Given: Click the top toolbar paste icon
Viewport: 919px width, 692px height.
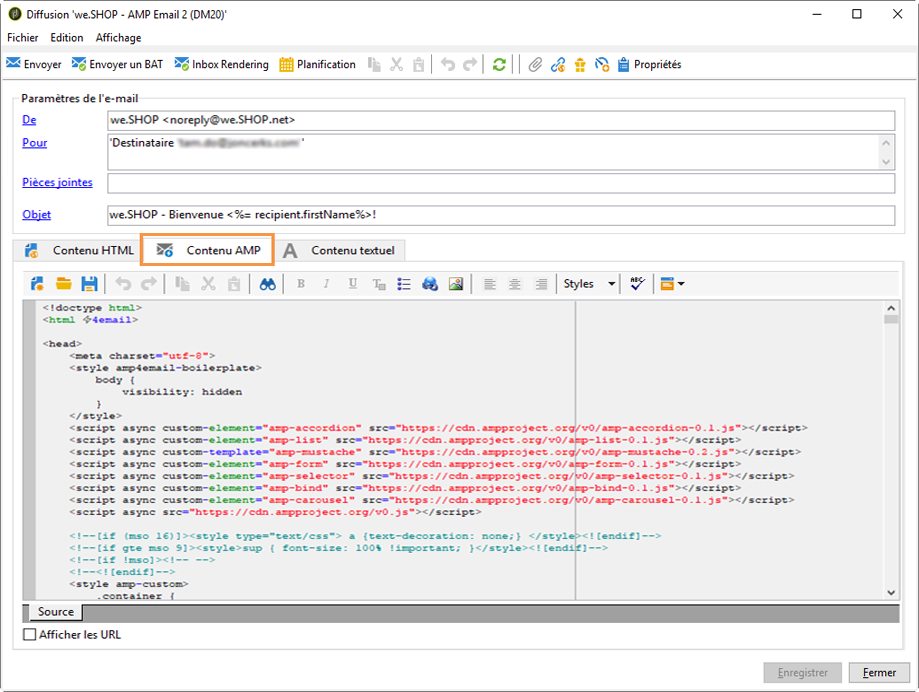Looking at the screenshot, I should (418, 64).
